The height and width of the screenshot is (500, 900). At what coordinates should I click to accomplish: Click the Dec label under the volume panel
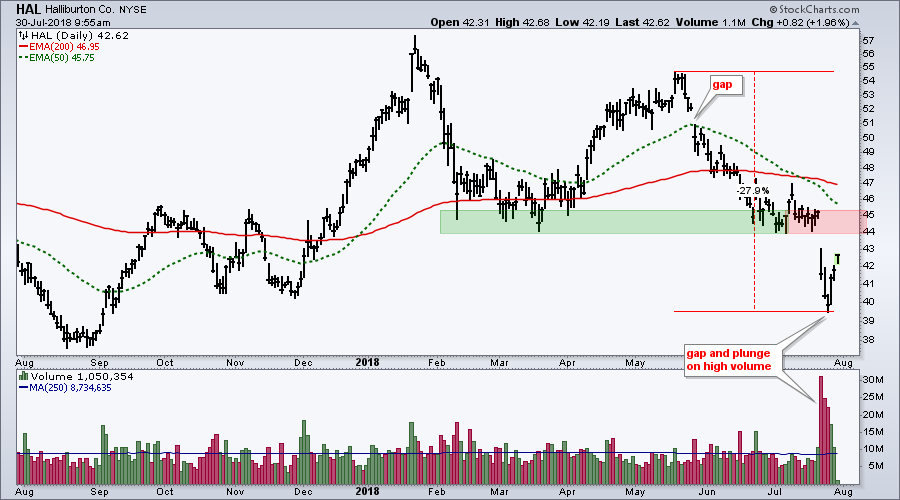point(303,492)
